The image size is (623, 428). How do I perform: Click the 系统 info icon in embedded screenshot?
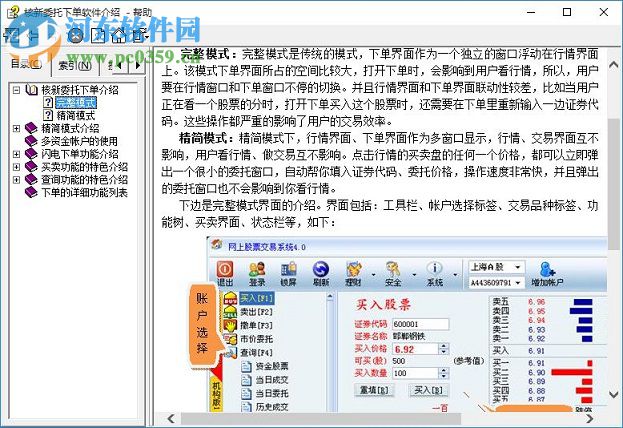click(x=435, y=274)
